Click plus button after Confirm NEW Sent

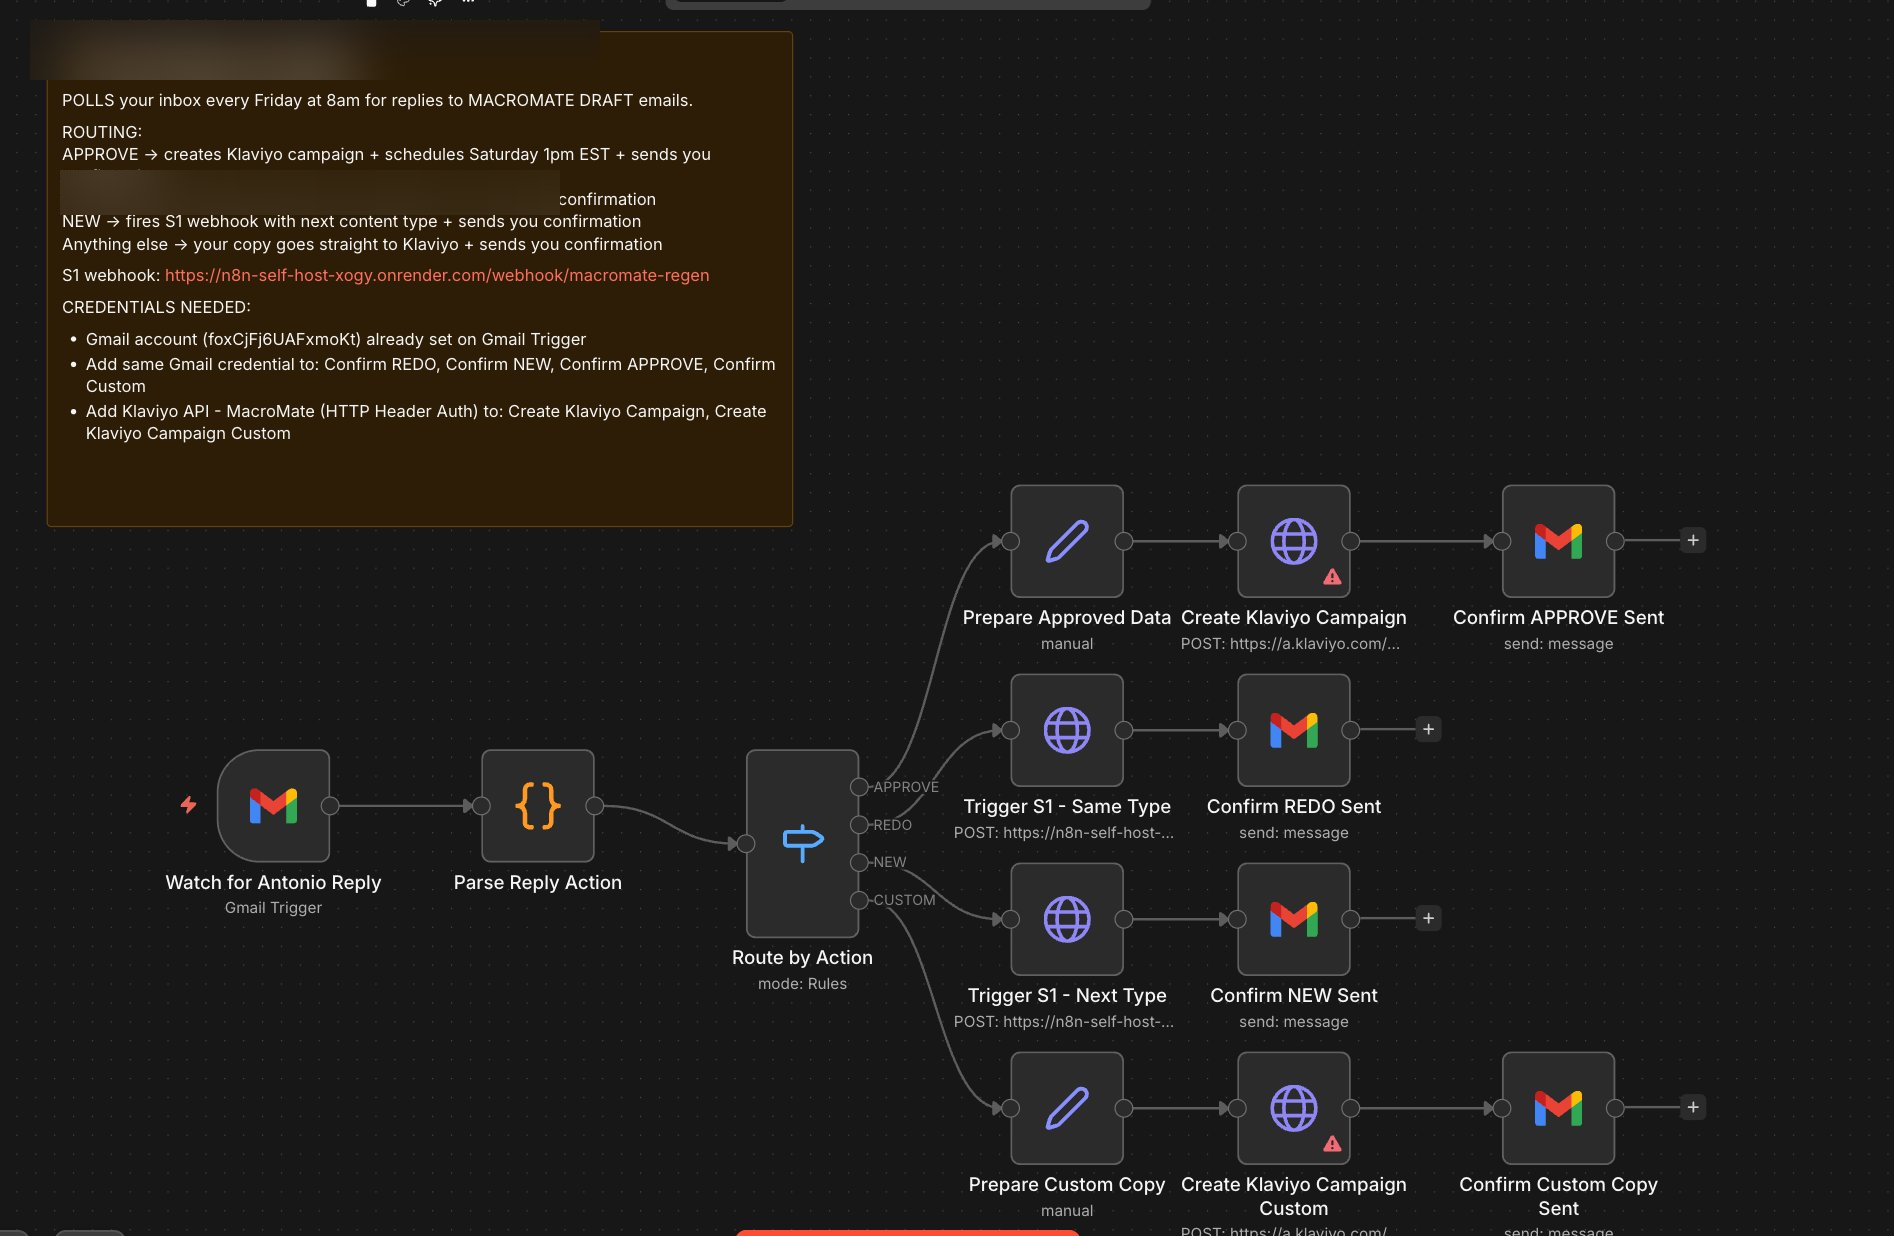(x=1428, y=919)
